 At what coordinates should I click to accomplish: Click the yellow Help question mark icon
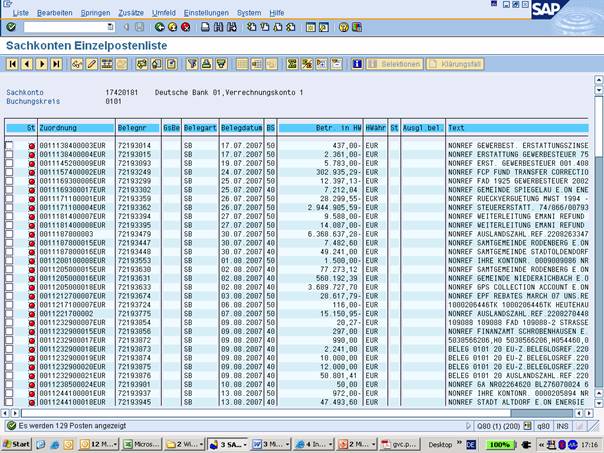click(344, 27)
